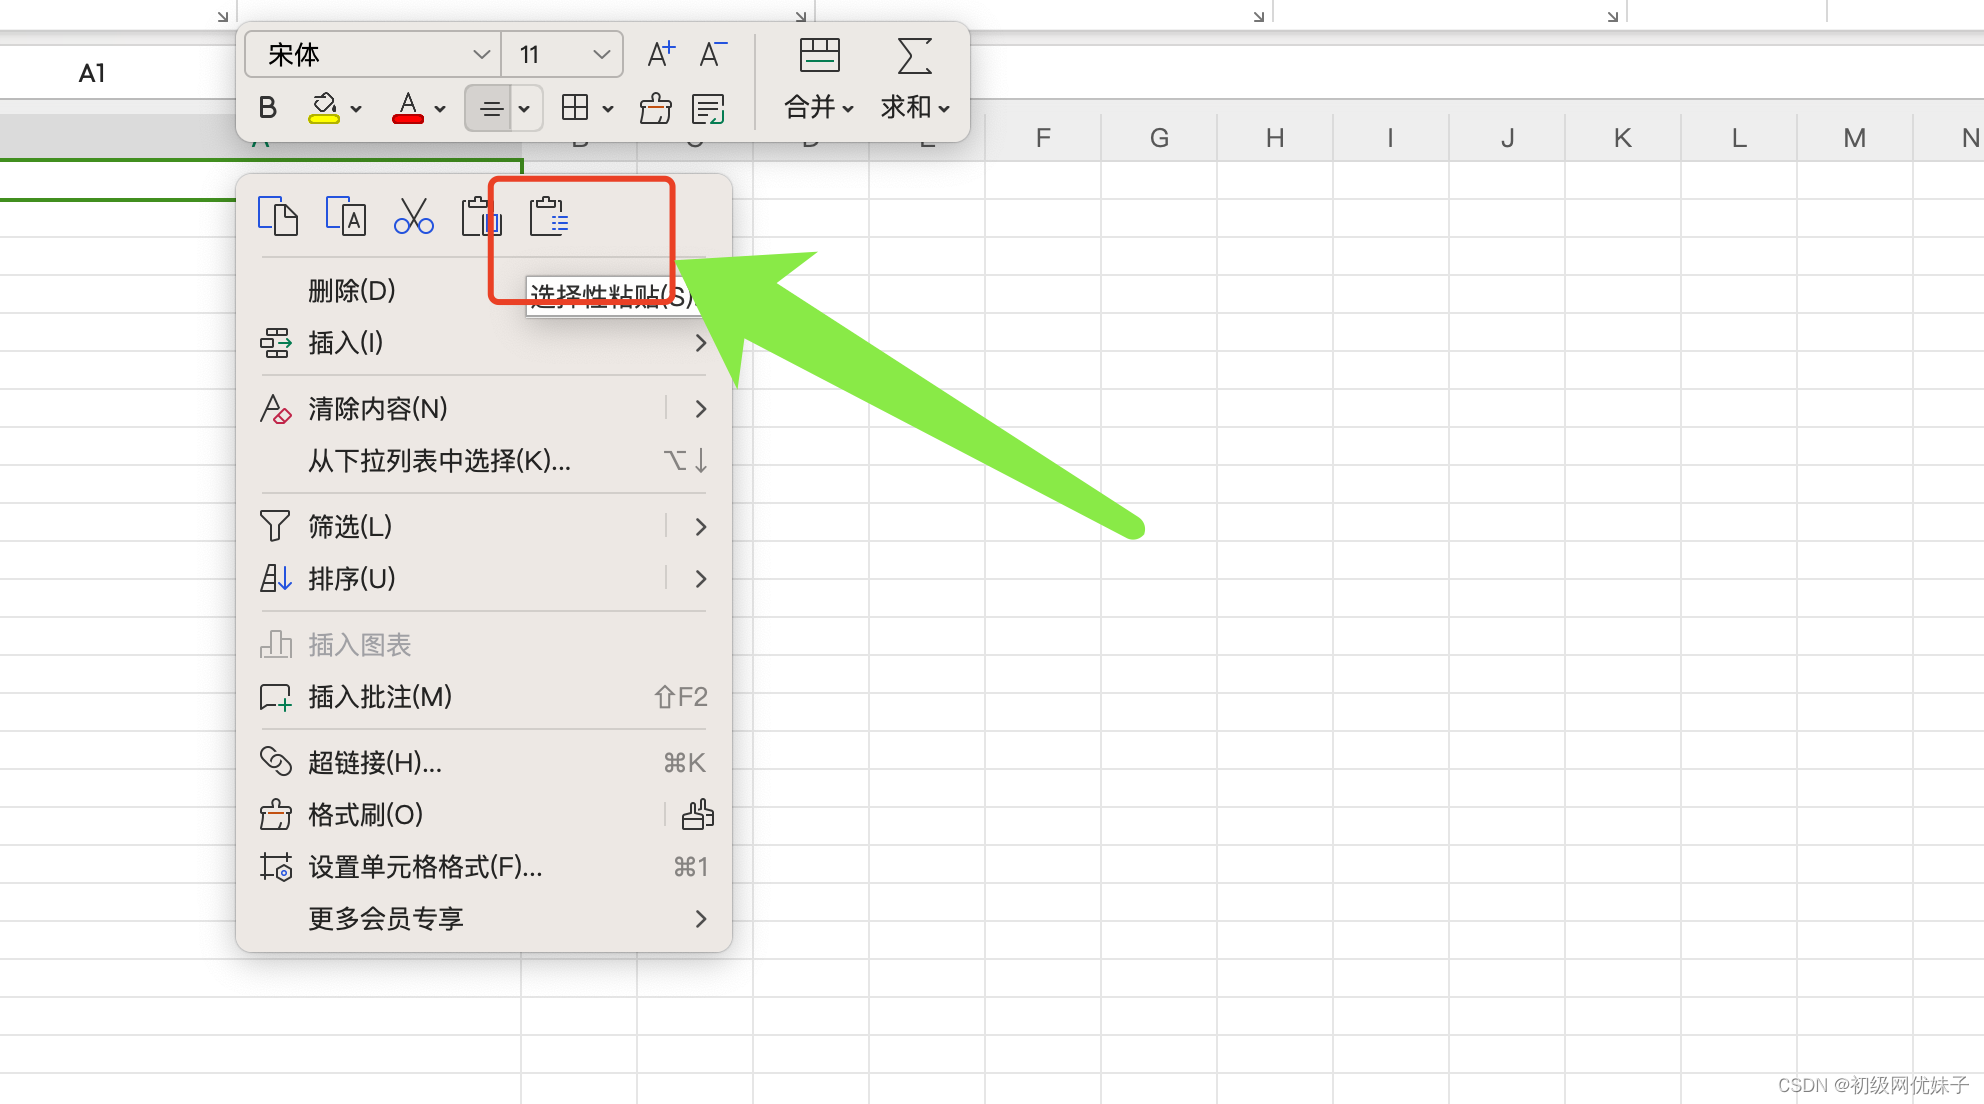The height and width of the screenshot is (1104, 1984).
Task: Click column H header
Action: click(1274, 138)
